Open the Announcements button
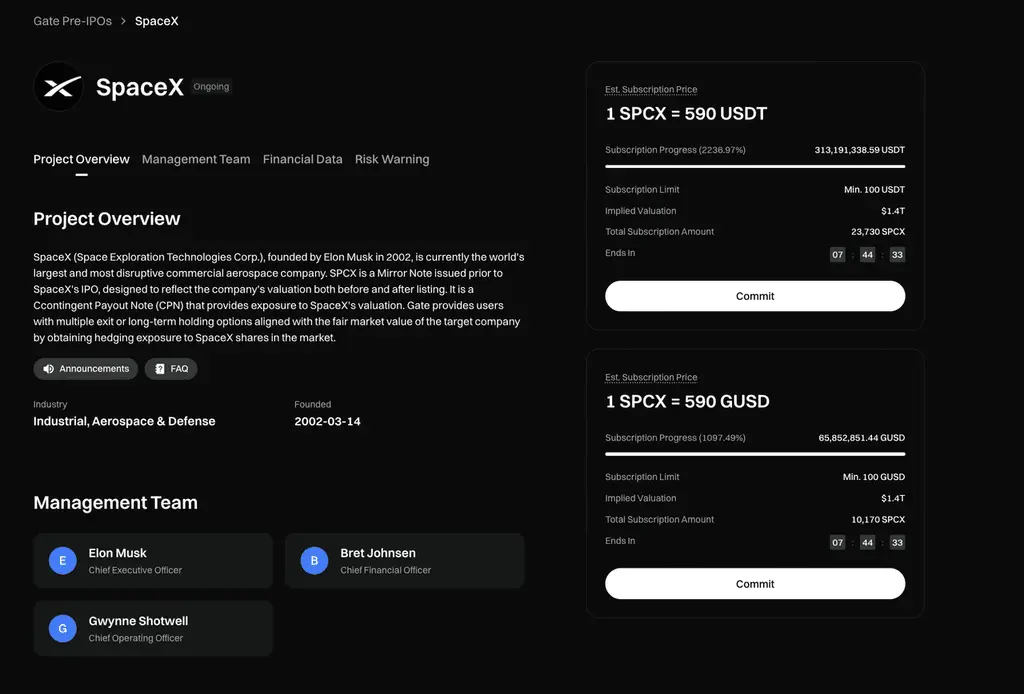This screenshot has height=694, width=1024. (x=86, y=369)
